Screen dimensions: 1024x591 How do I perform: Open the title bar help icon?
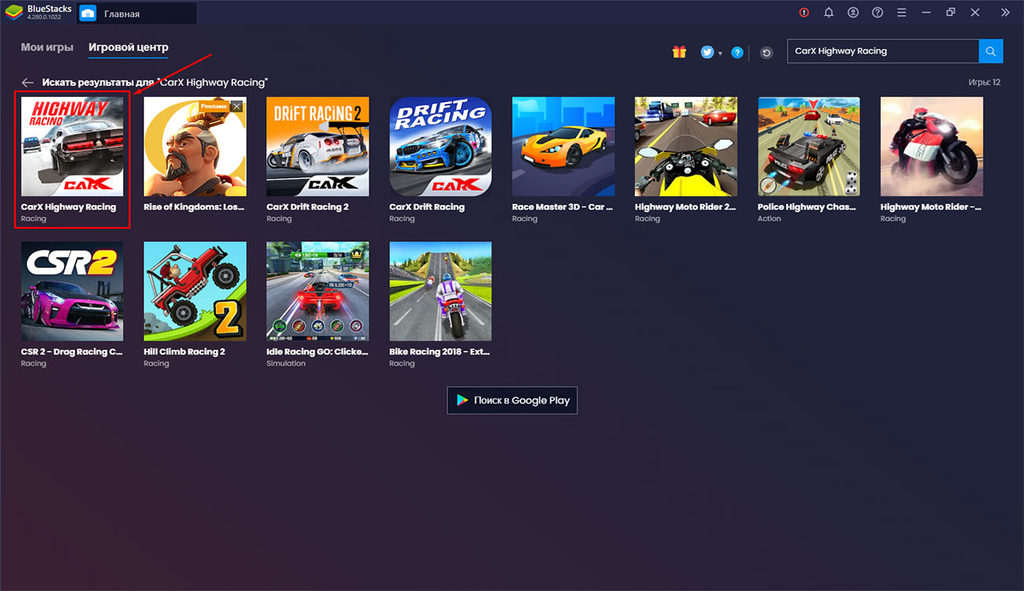pos(878,12)
